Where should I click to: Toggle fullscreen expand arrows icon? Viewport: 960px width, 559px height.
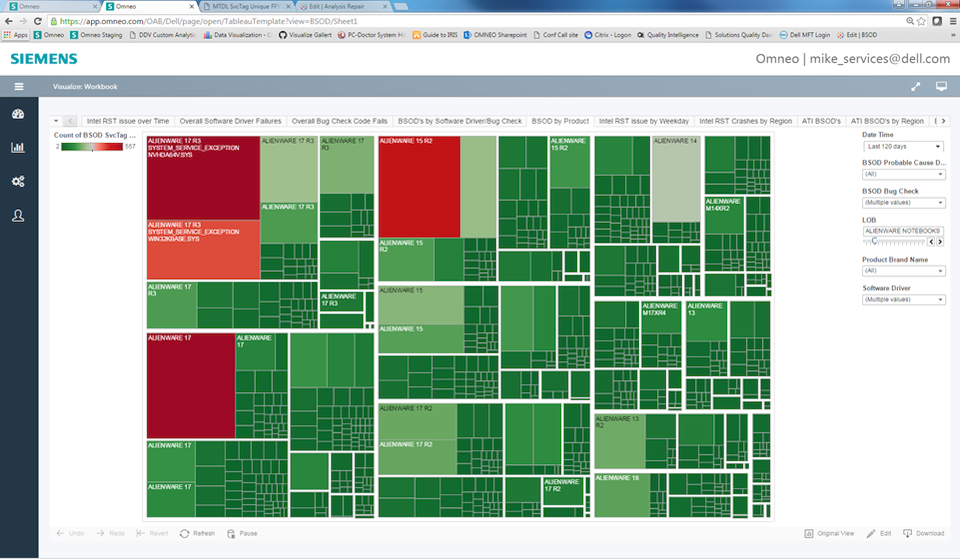point(915,86)
